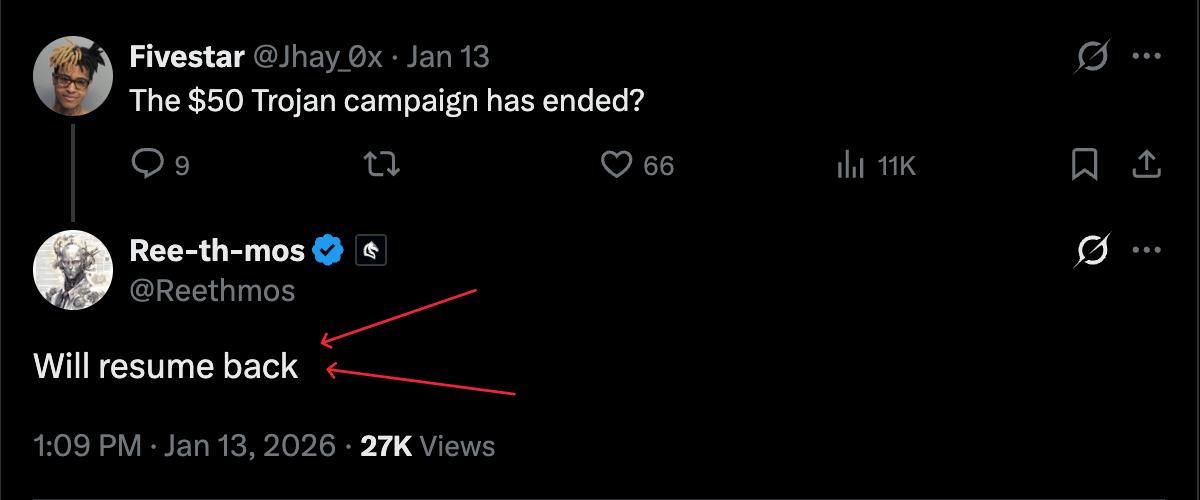The image size is (1200, 500).
Task: Click Grok icon on Ree-th-mos reply
Action: [1092, 250]
